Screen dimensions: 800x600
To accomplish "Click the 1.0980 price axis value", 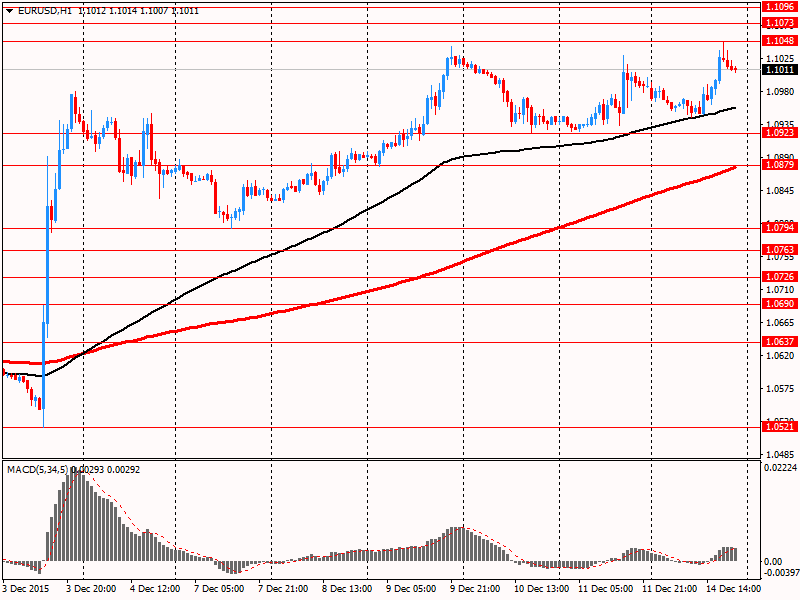I will (x=781, y=92).
